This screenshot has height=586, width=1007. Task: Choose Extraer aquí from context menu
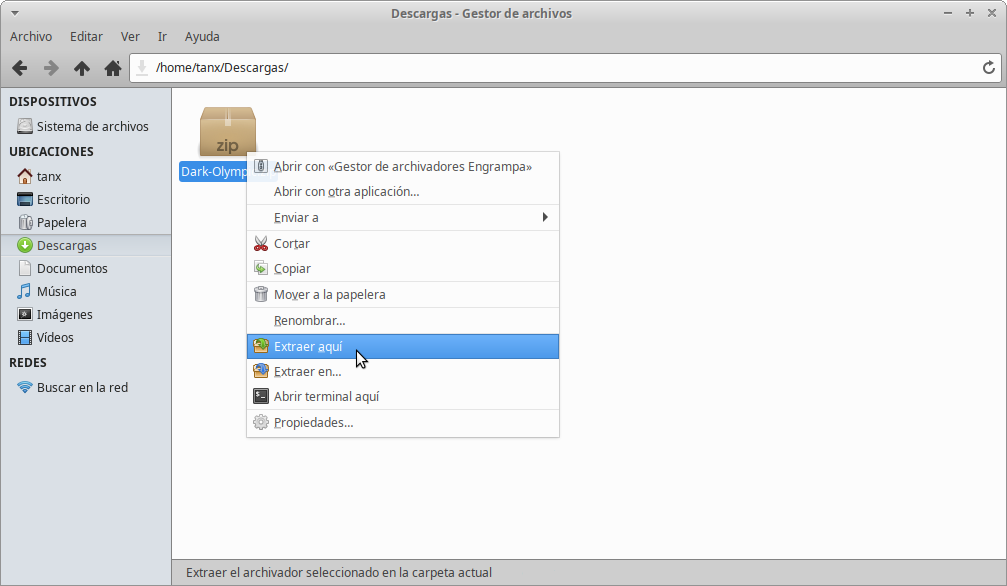[x=308, y=346]
